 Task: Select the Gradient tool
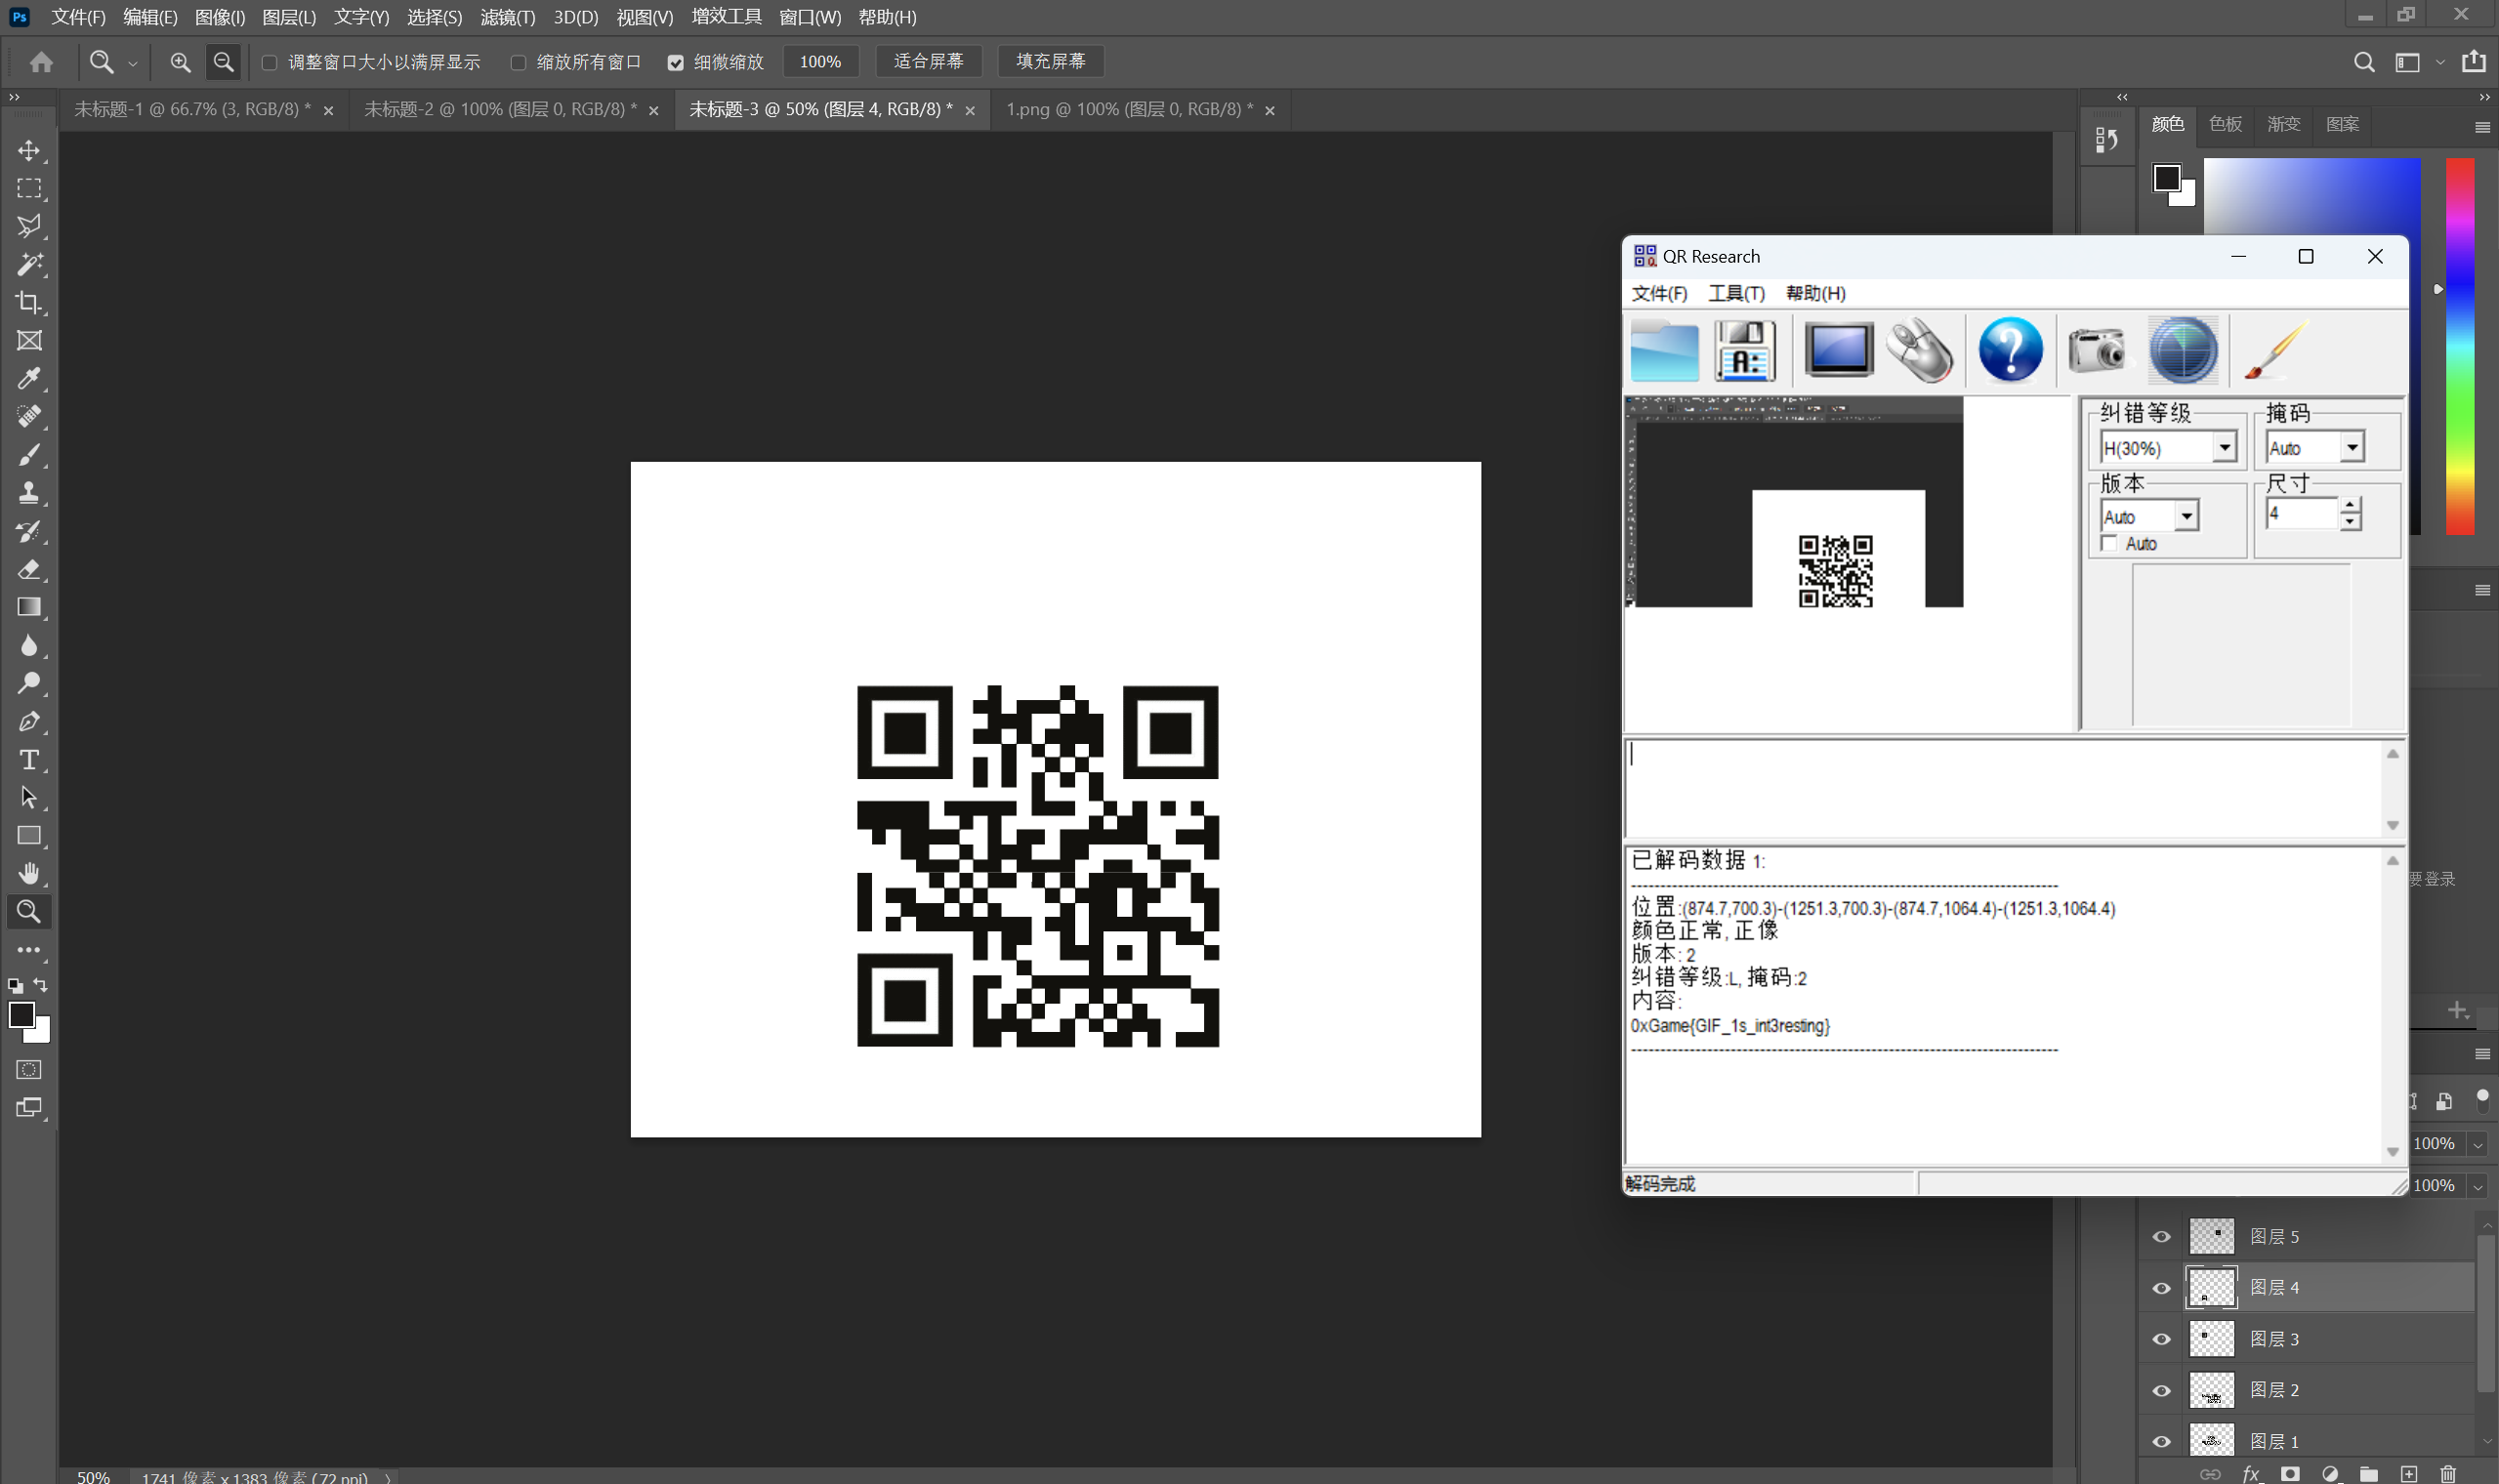click(29, 608)
